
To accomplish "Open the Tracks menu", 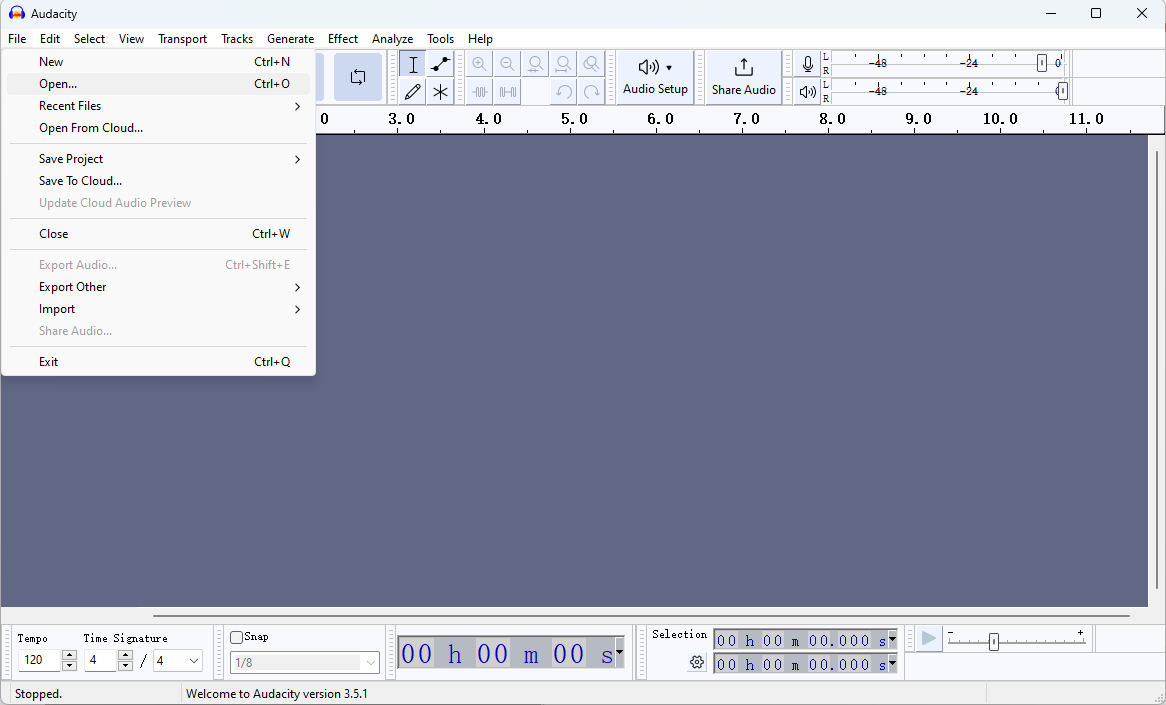I will pos(236,39).
